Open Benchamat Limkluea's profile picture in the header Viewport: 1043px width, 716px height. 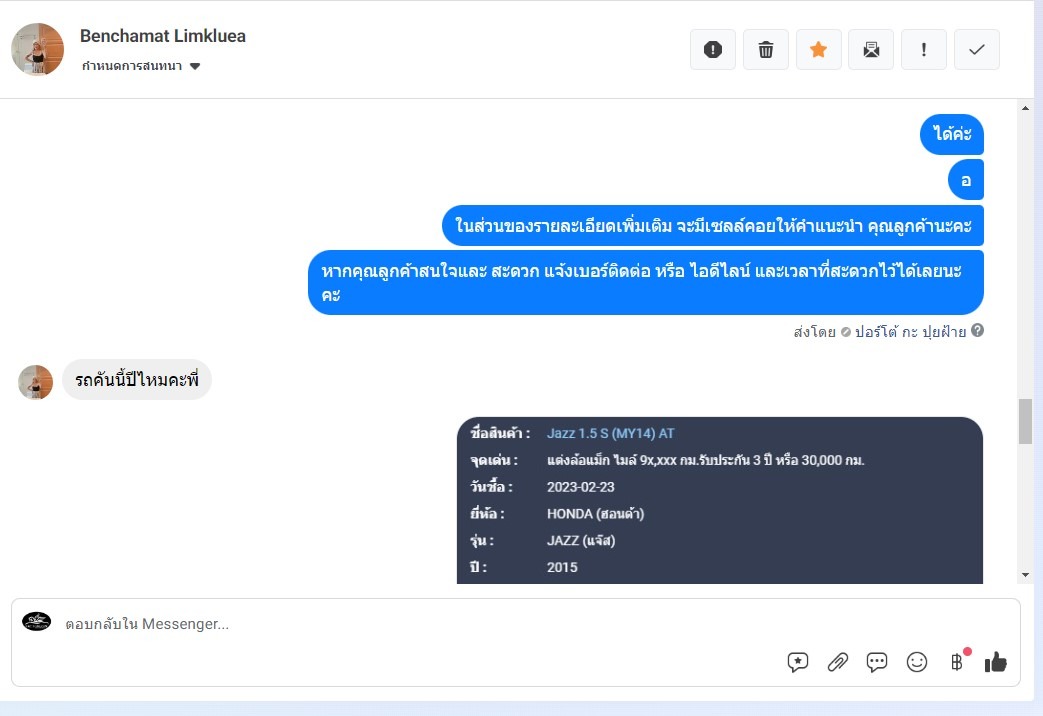pos(37,49)
